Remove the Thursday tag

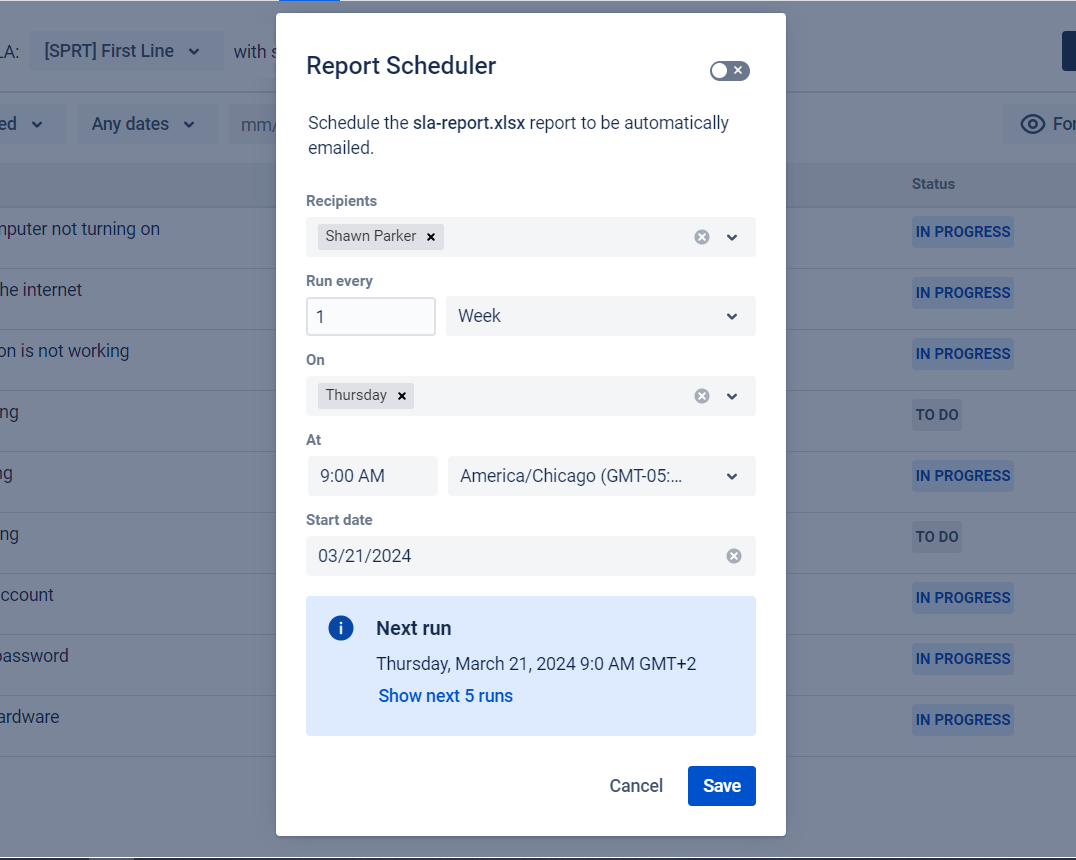pyautogui.click(x=402, y=396)
